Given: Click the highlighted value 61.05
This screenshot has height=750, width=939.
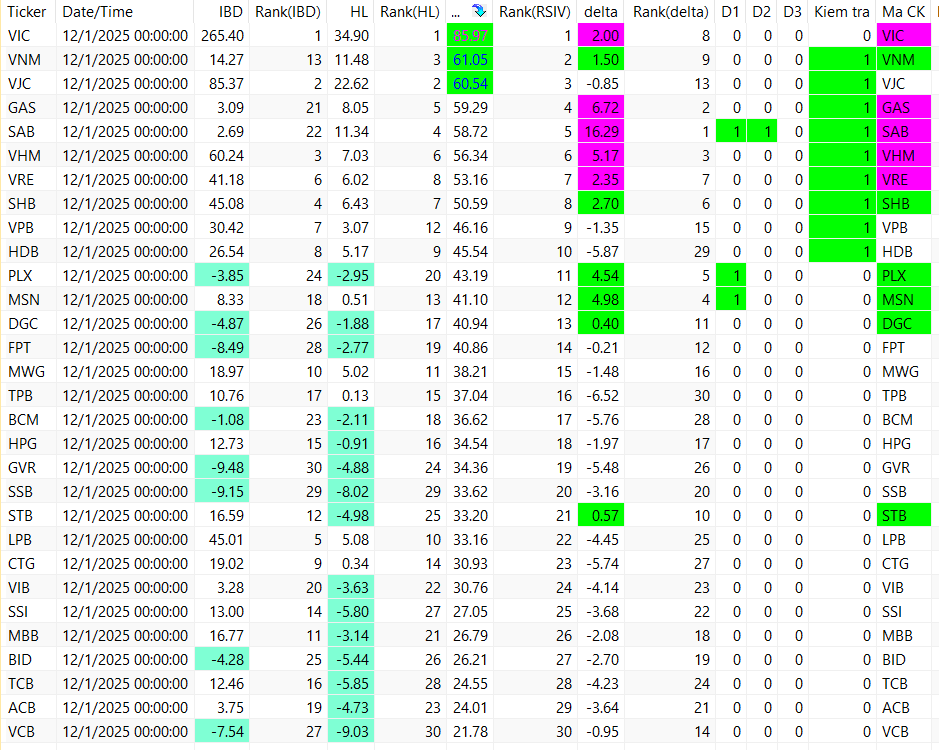Looking at the screenshot, I should 470,59.
